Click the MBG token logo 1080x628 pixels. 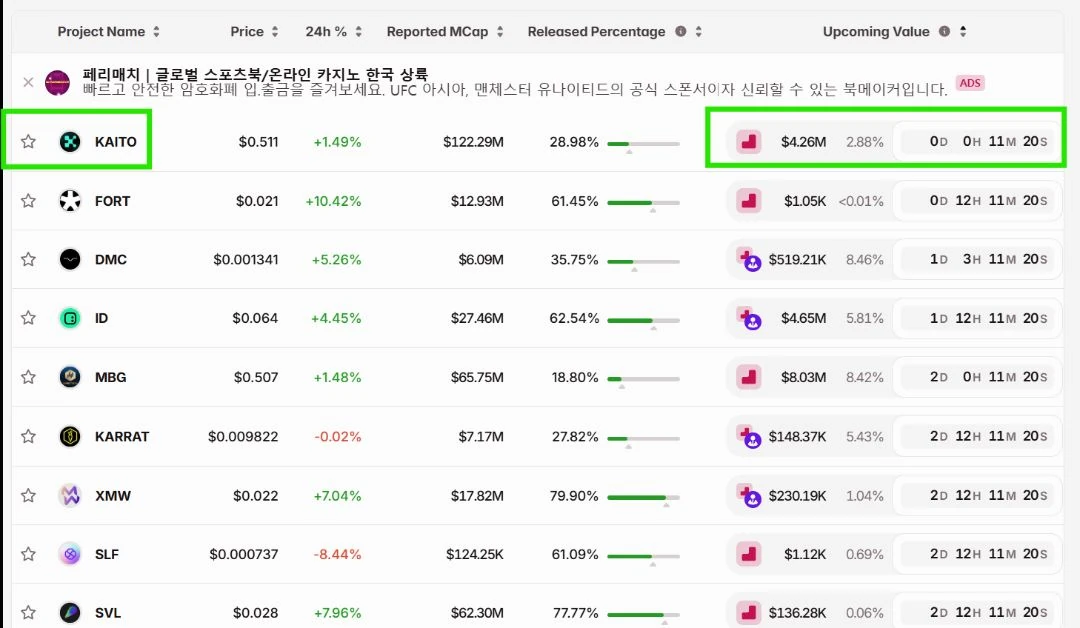coord(70,377)
